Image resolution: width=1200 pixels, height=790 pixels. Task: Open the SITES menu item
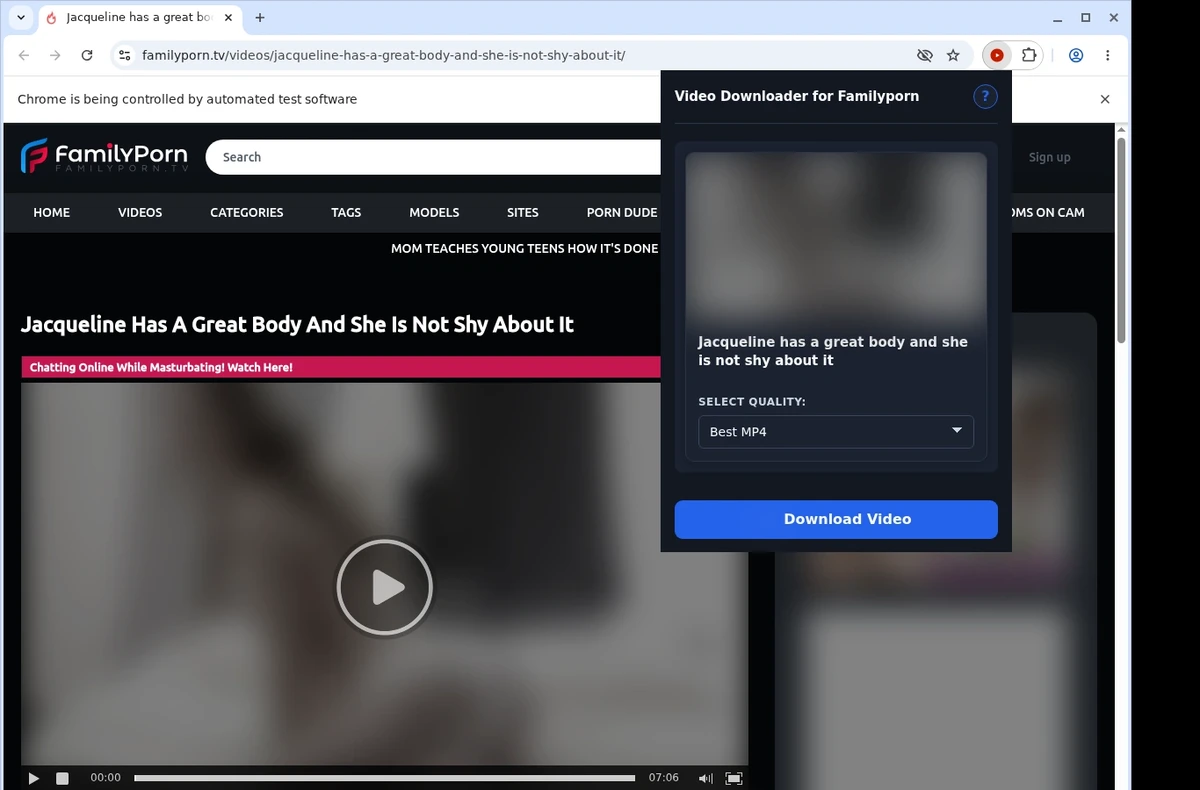523,213
